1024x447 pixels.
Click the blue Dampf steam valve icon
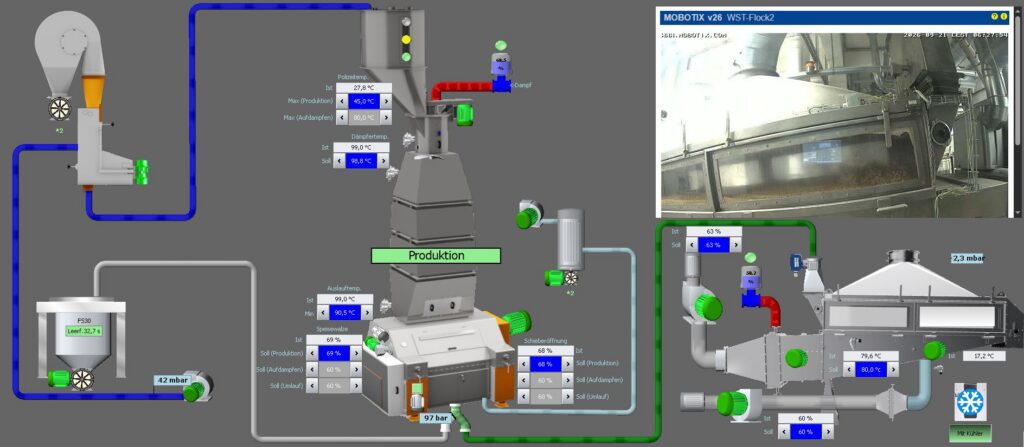pyautogui.click(x=502, y=84)
